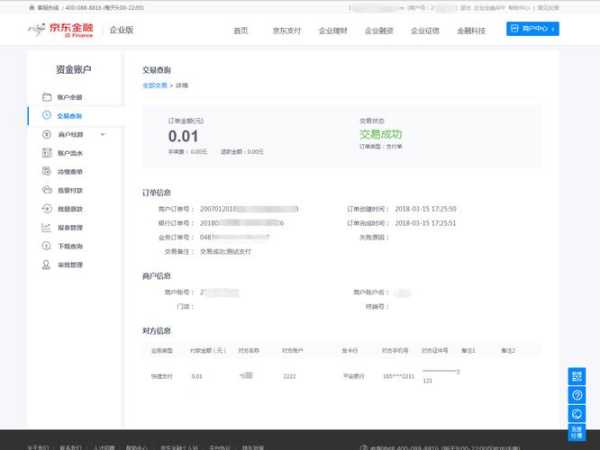The height and width of the screenshot is (450, 600).
Task: Go to 首页 in top navigation
Action: tap(240, 30)
